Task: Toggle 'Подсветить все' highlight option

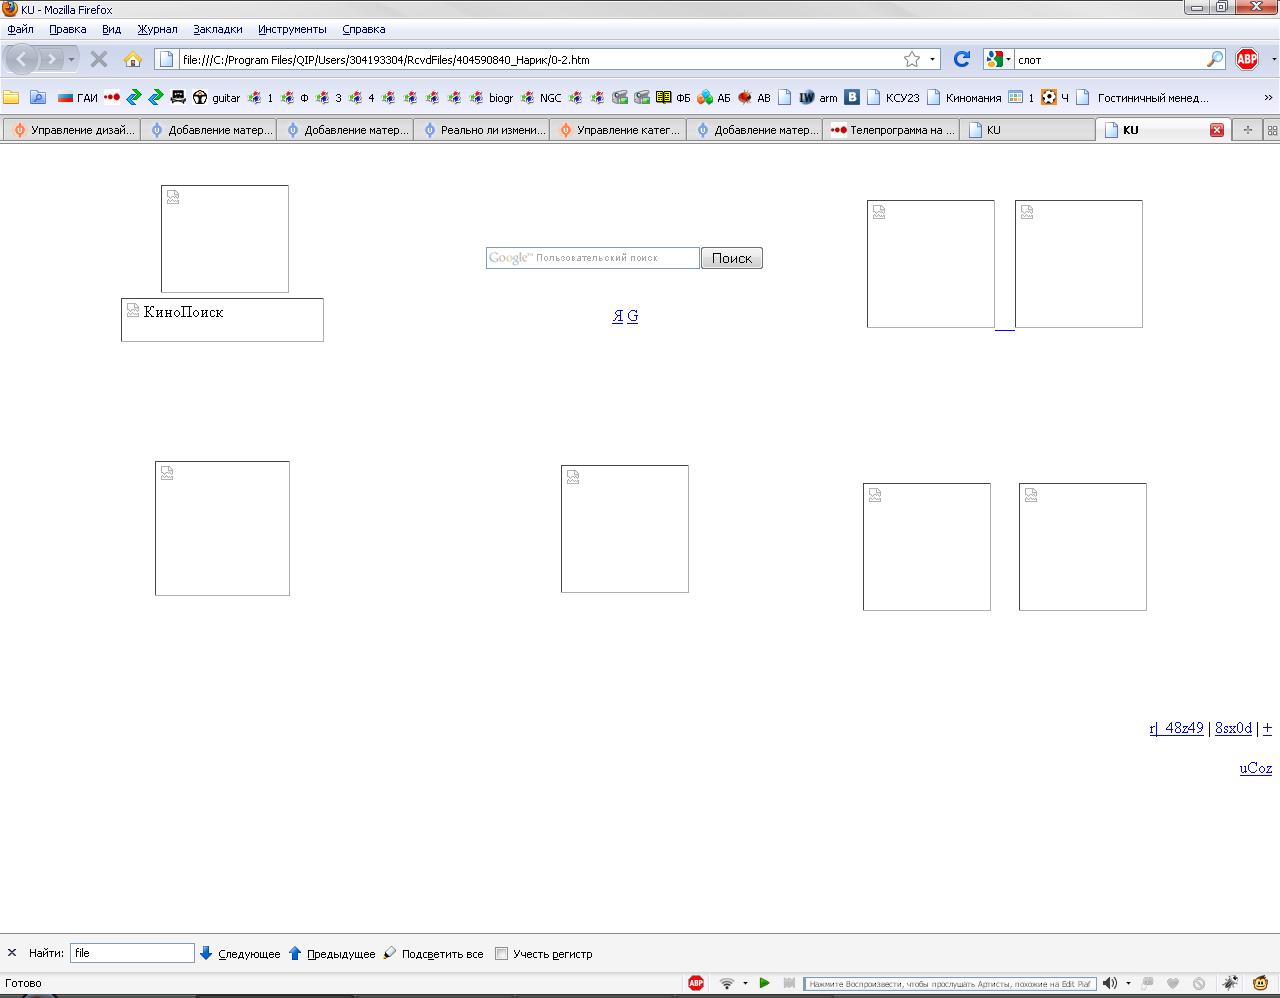Action: (433, 953)
